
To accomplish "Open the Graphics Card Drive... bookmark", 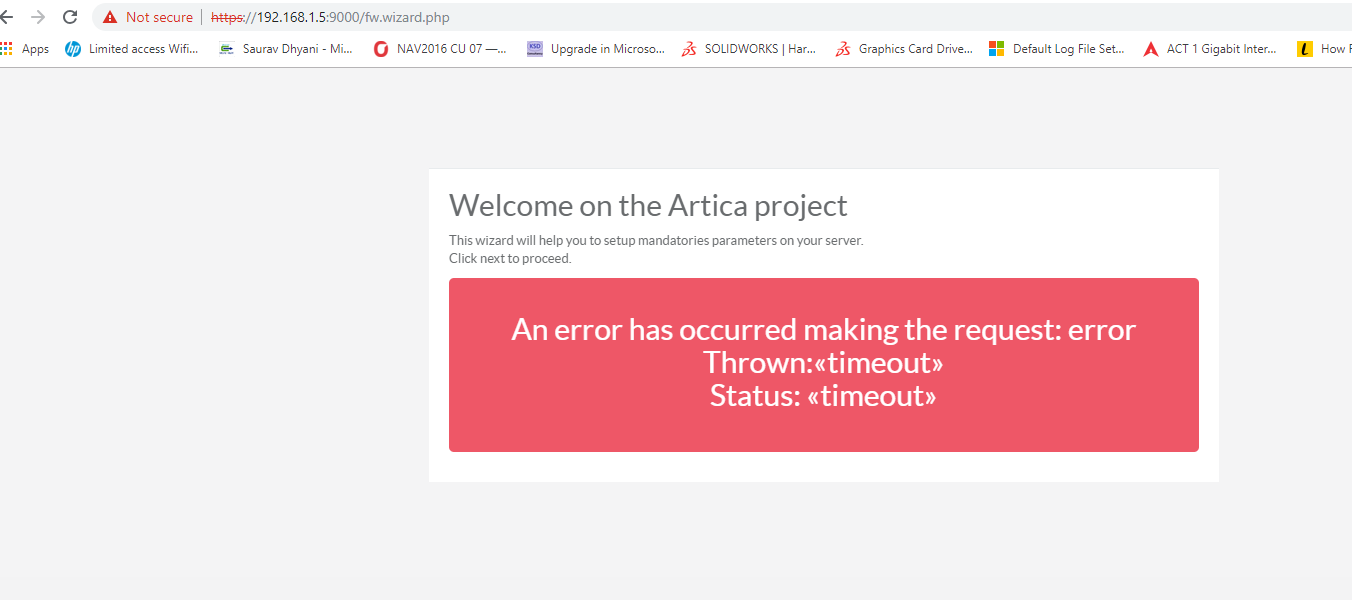I will pos(904,48).
